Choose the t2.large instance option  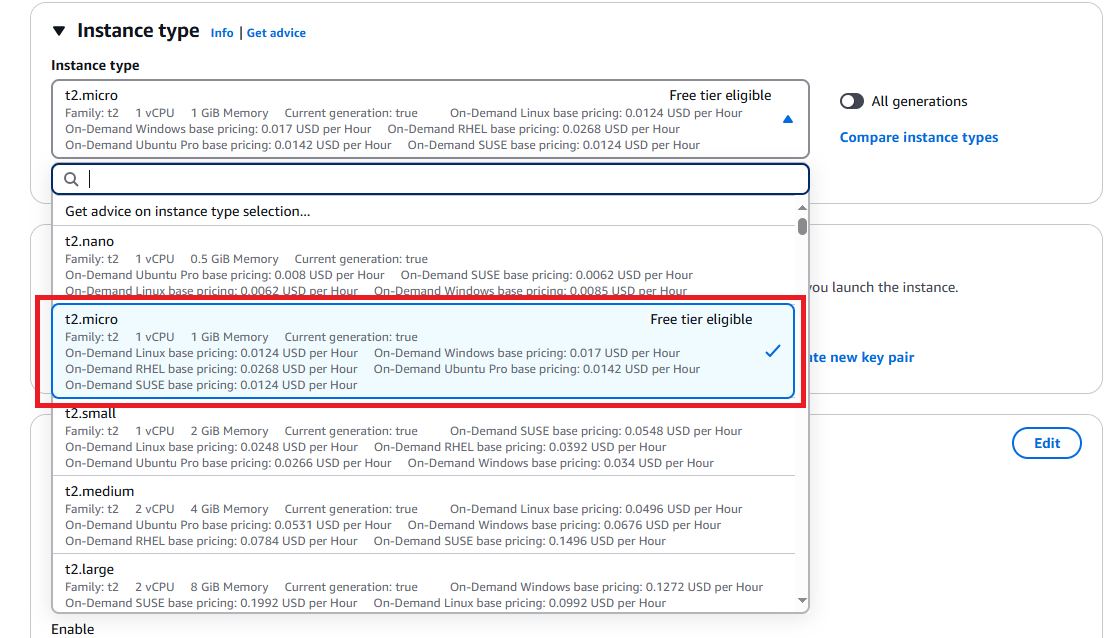[x=424, y=584]
